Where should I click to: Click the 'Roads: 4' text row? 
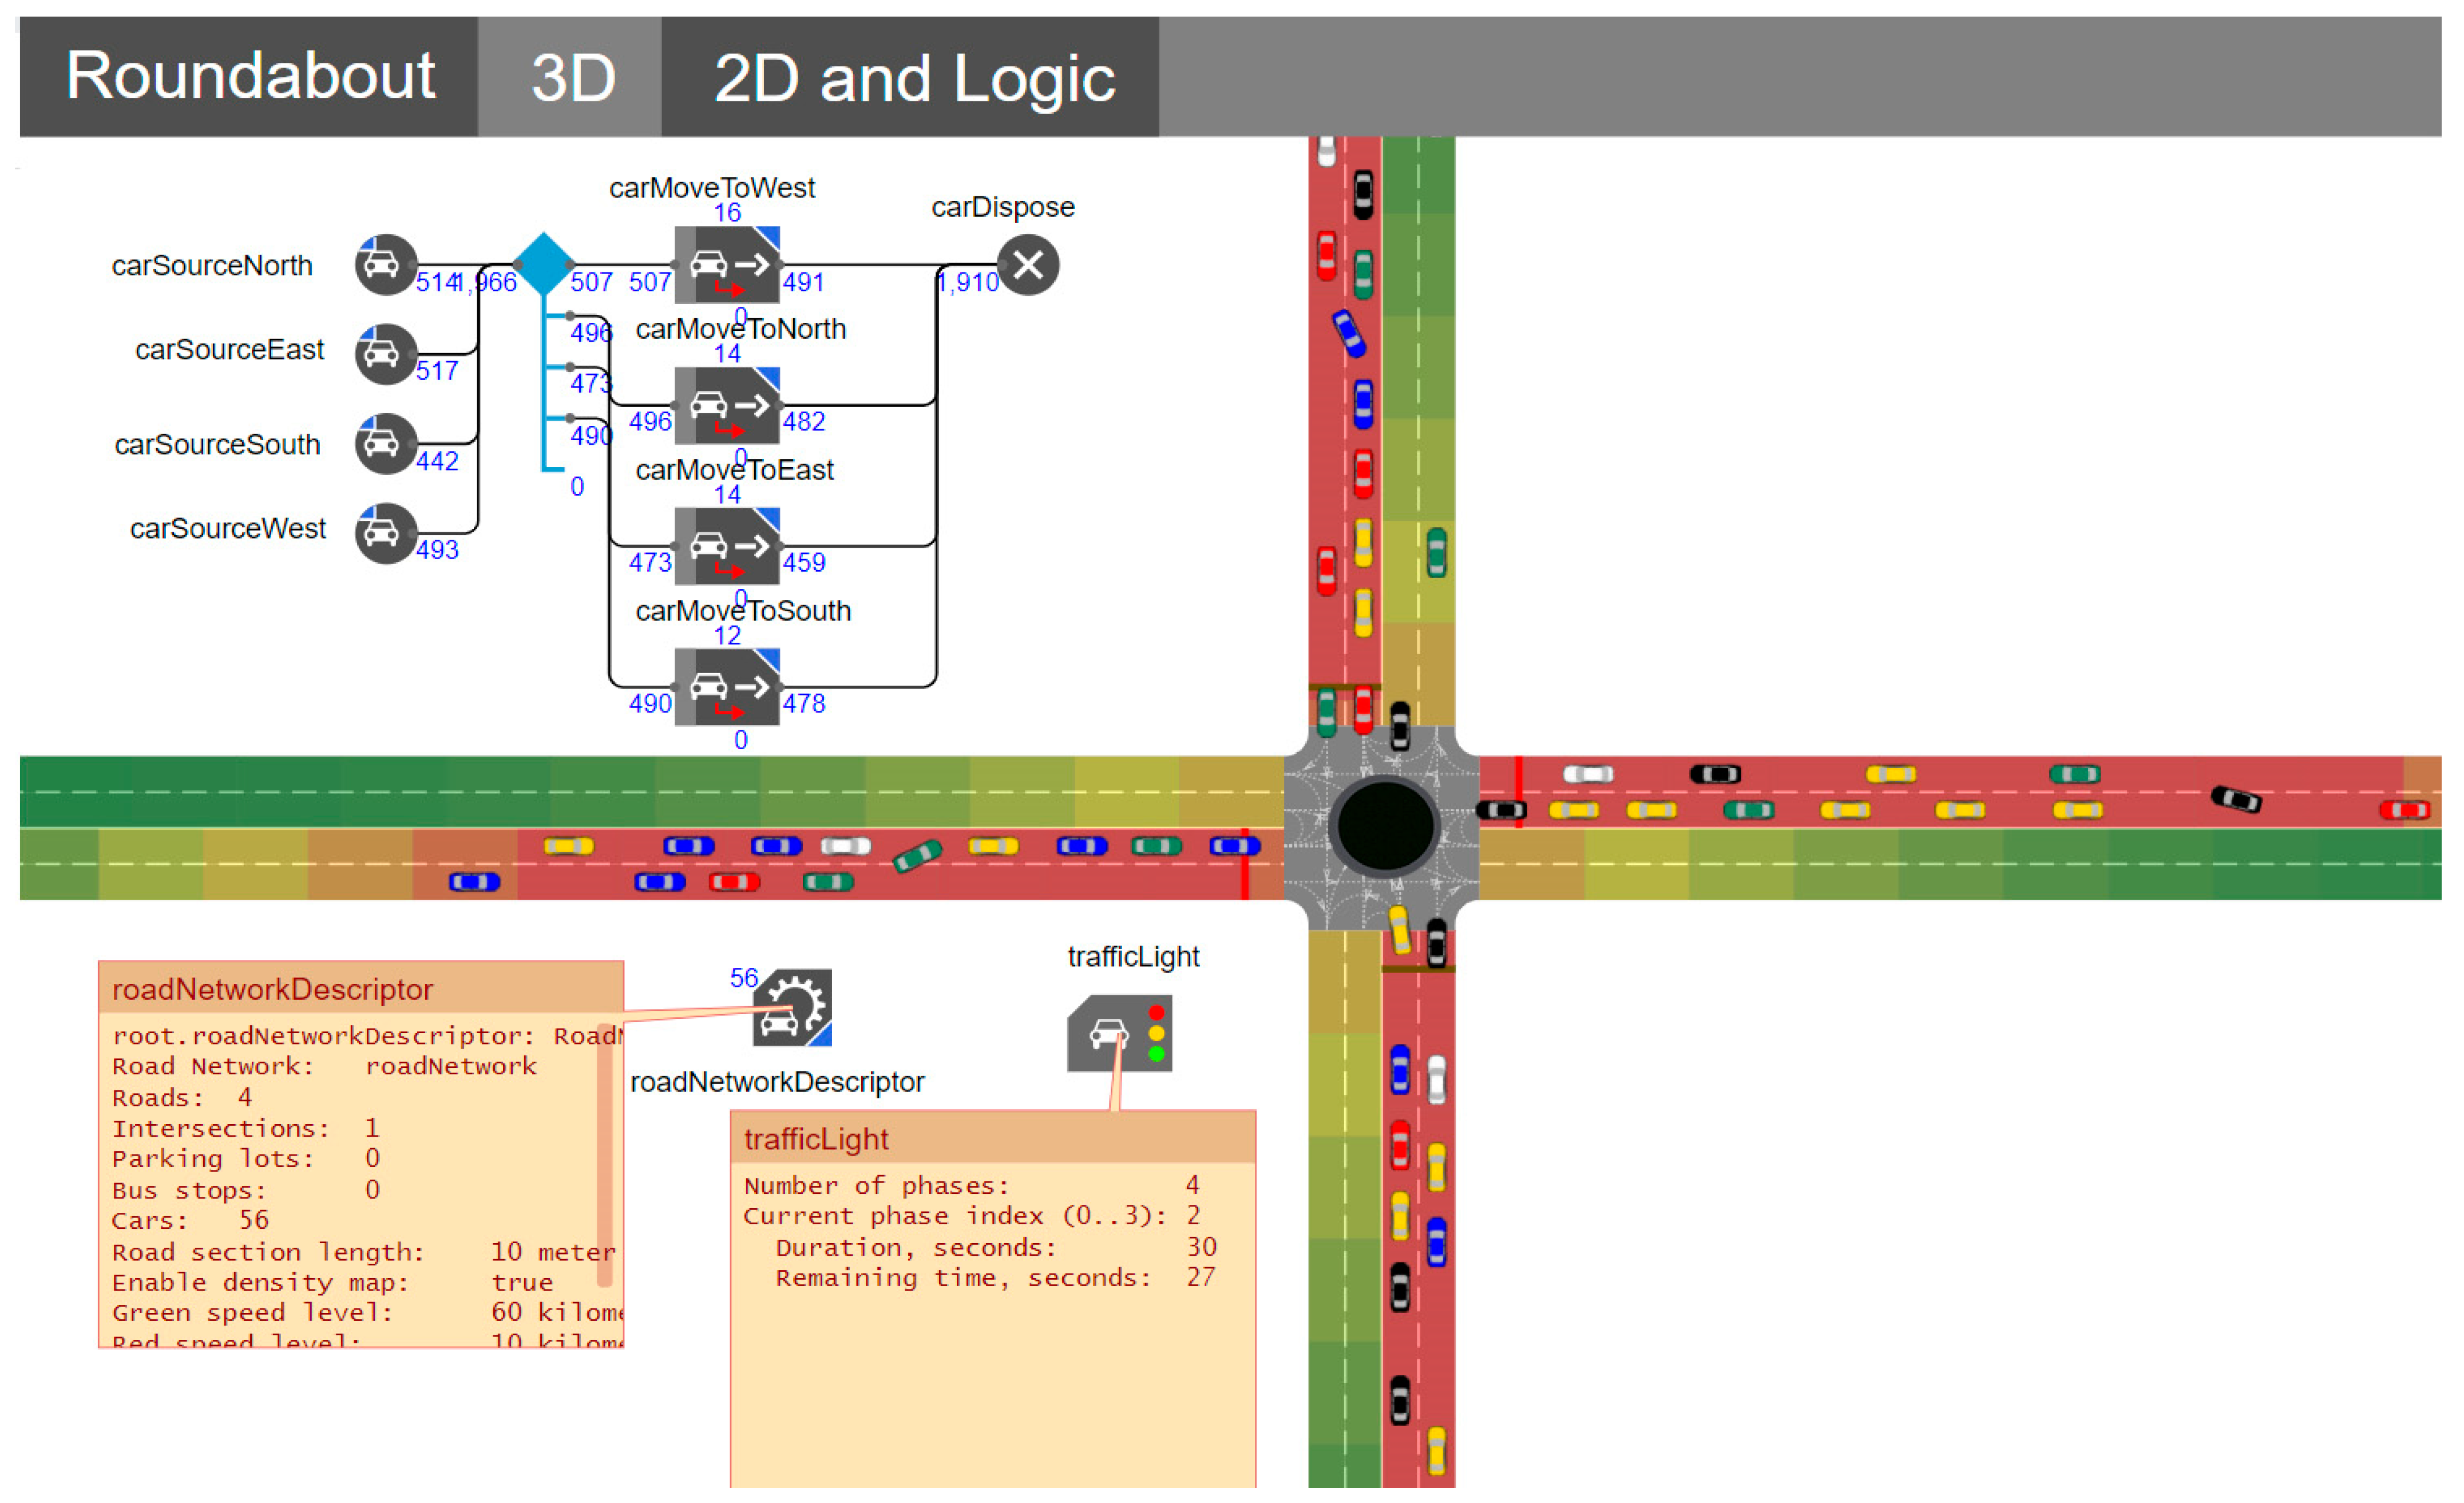(x=182, y=1097)
